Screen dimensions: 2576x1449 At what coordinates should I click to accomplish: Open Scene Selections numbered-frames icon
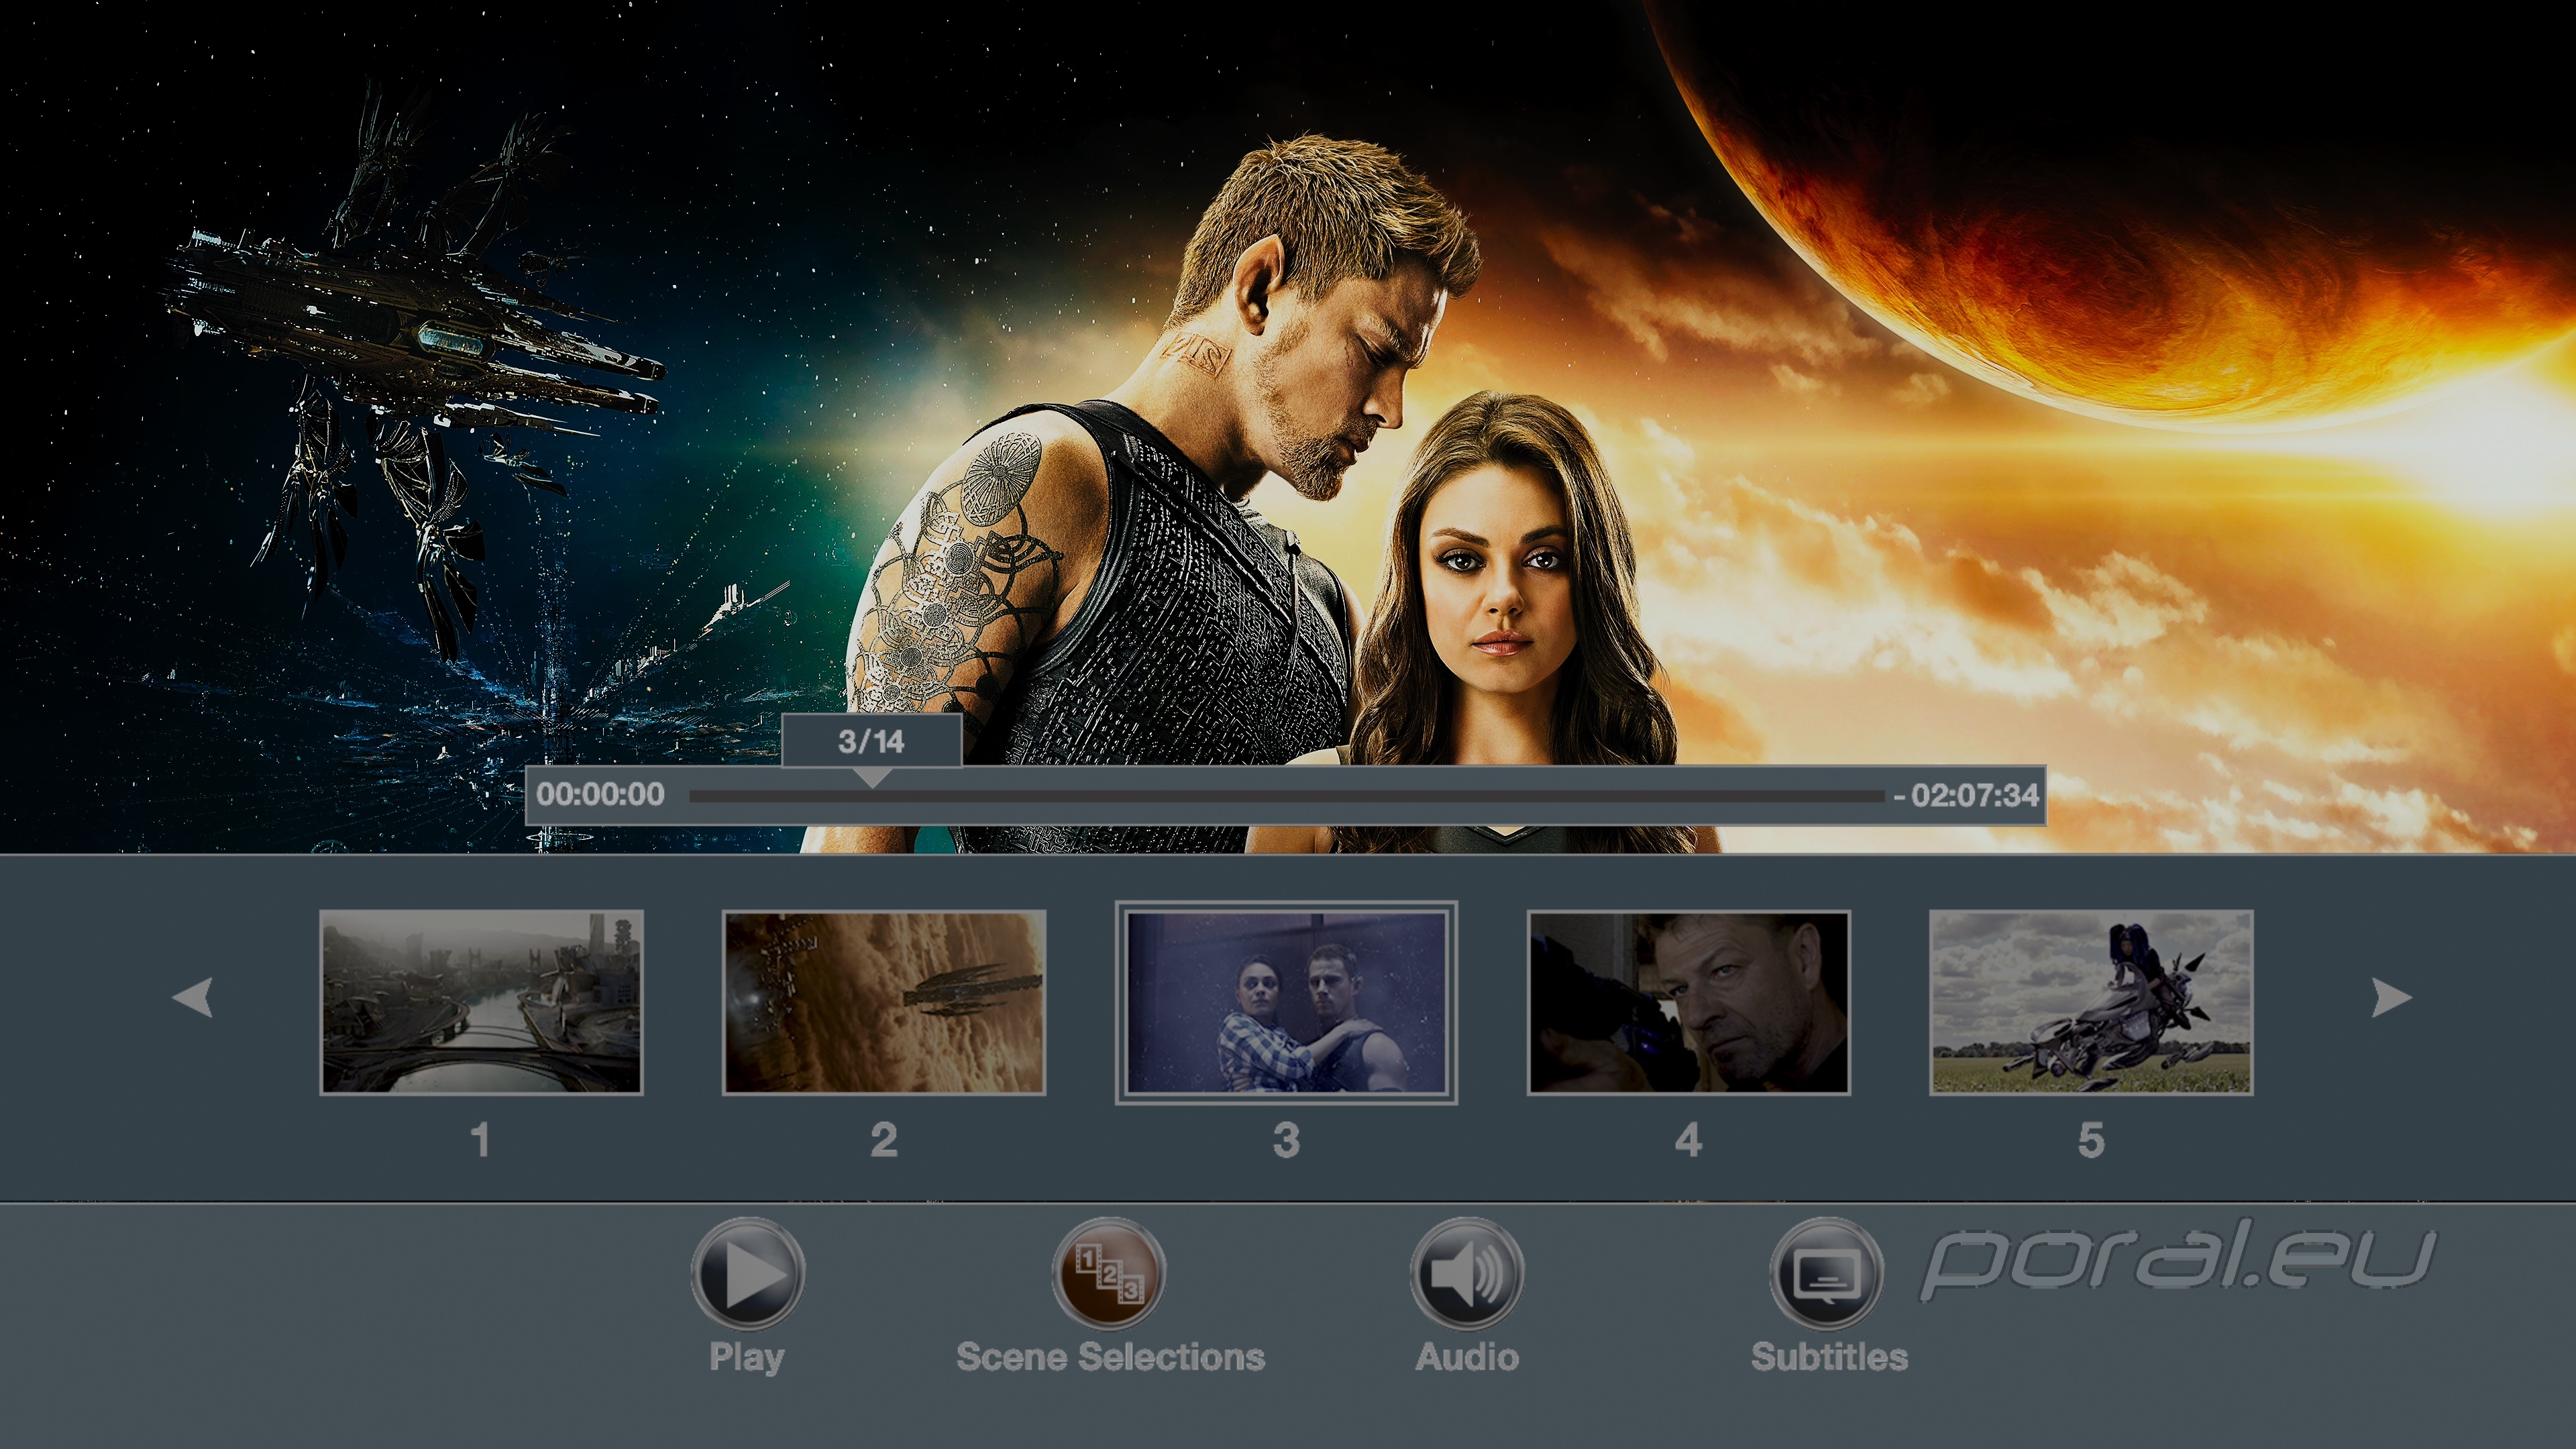click(1108, 1274)
